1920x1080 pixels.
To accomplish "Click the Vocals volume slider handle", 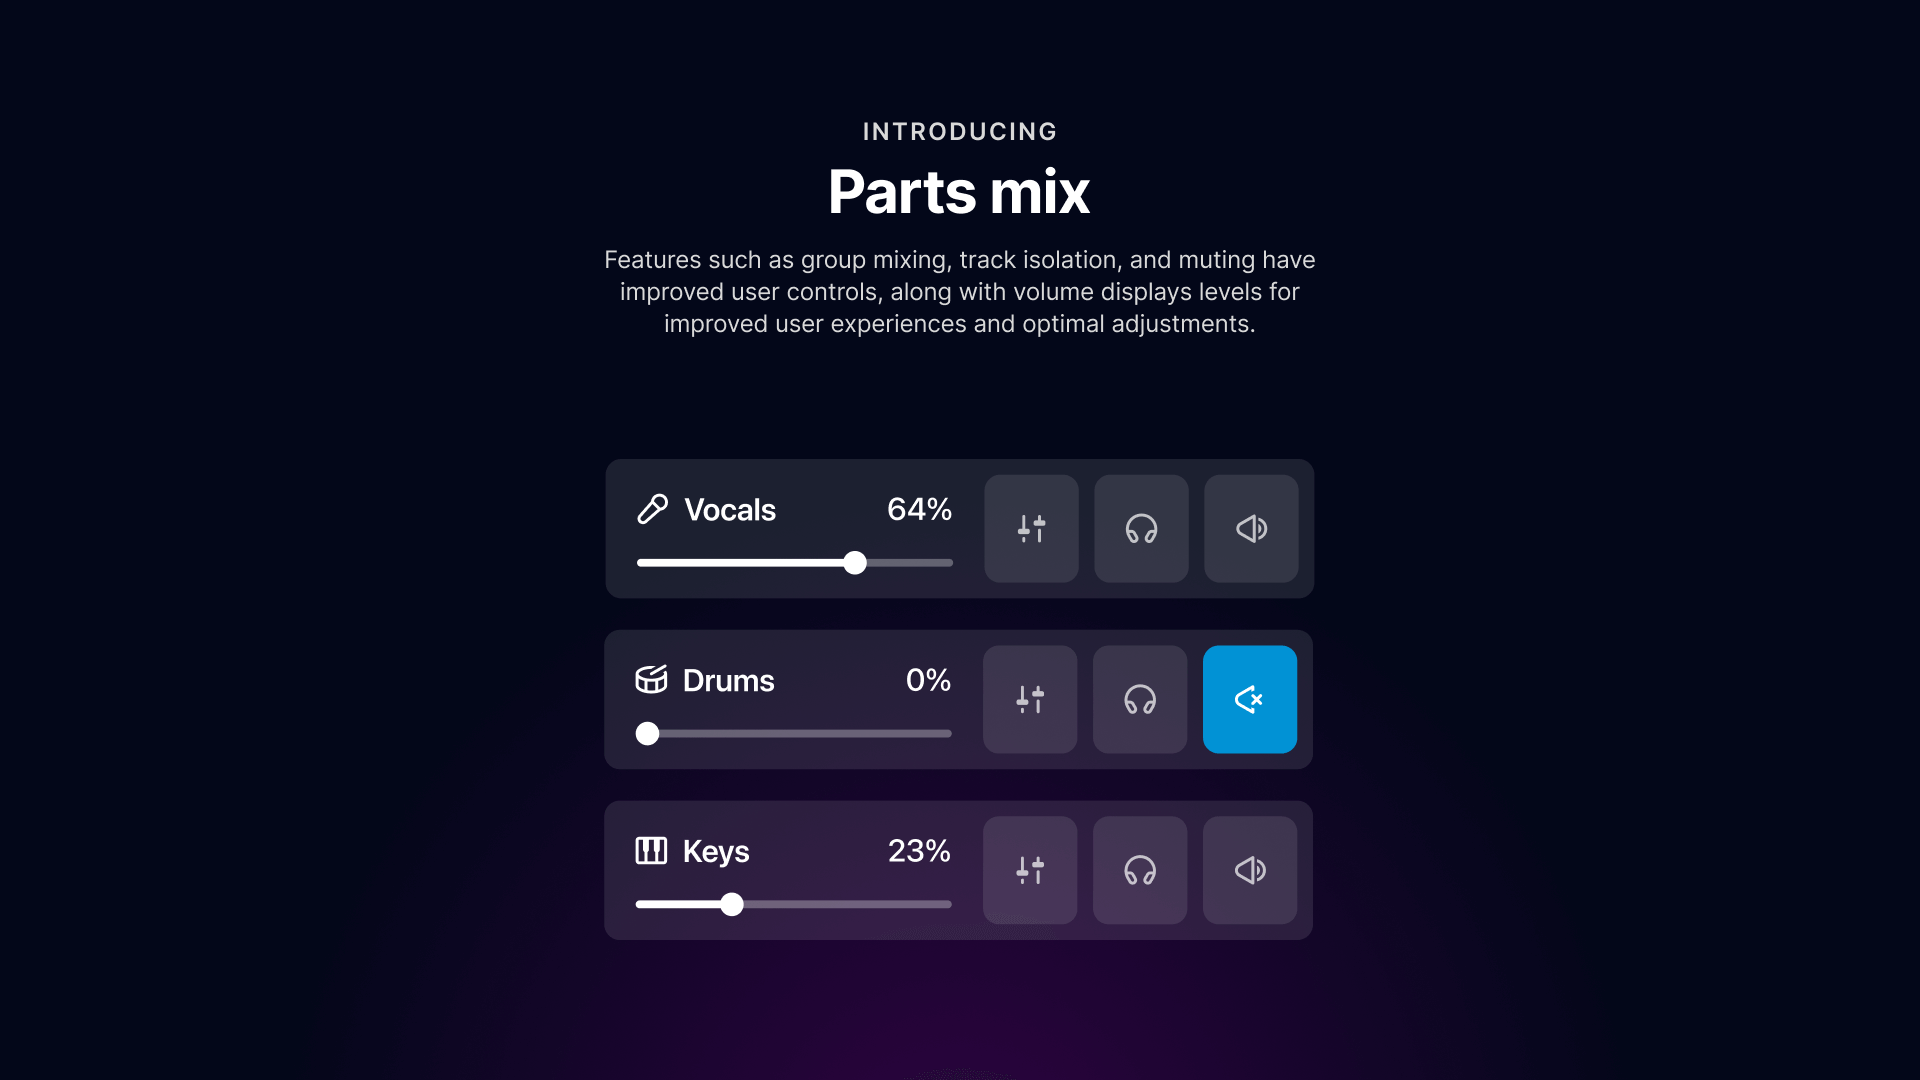I will coord(855,563).
